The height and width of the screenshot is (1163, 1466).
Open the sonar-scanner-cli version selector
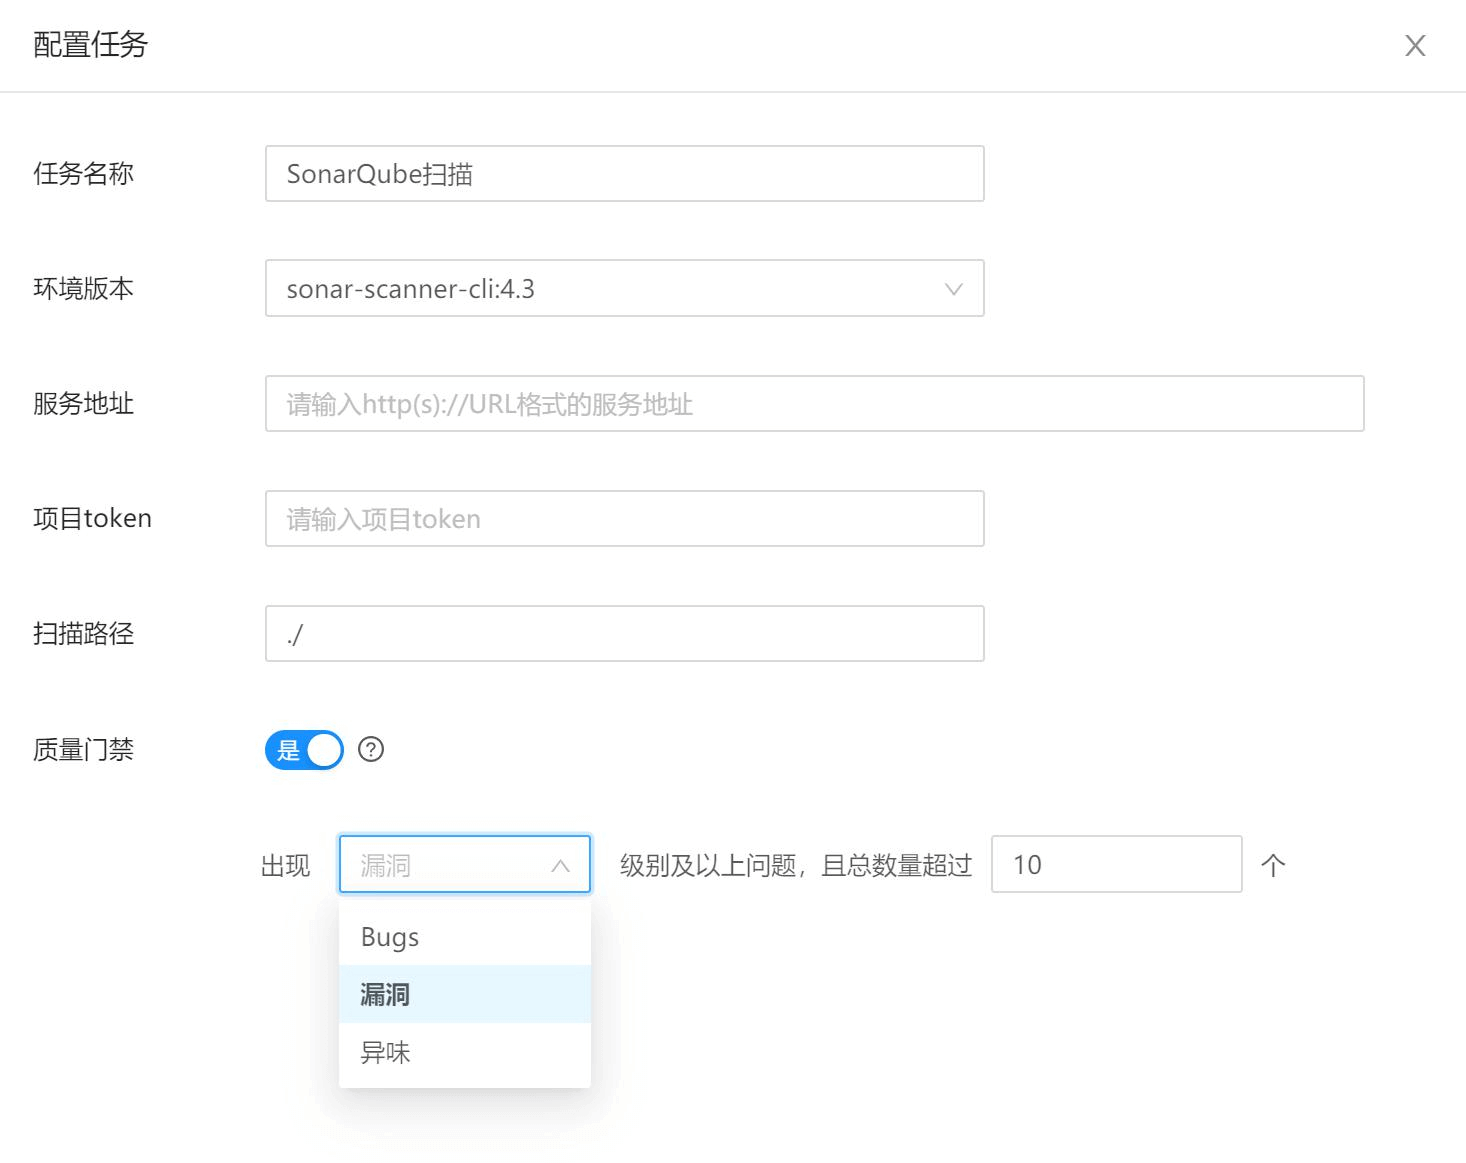click(624, 289)
